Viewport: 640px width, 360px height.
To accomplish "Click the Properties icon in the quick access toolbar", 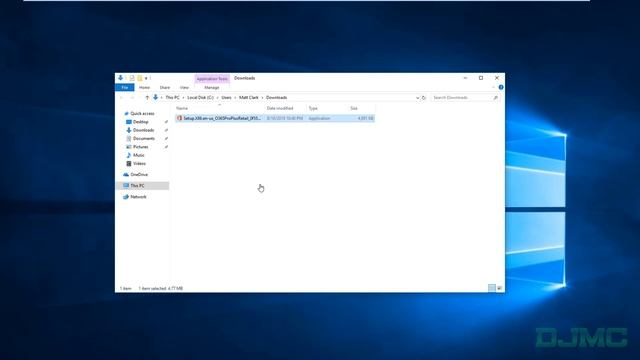I will click(x=132, y=78).
